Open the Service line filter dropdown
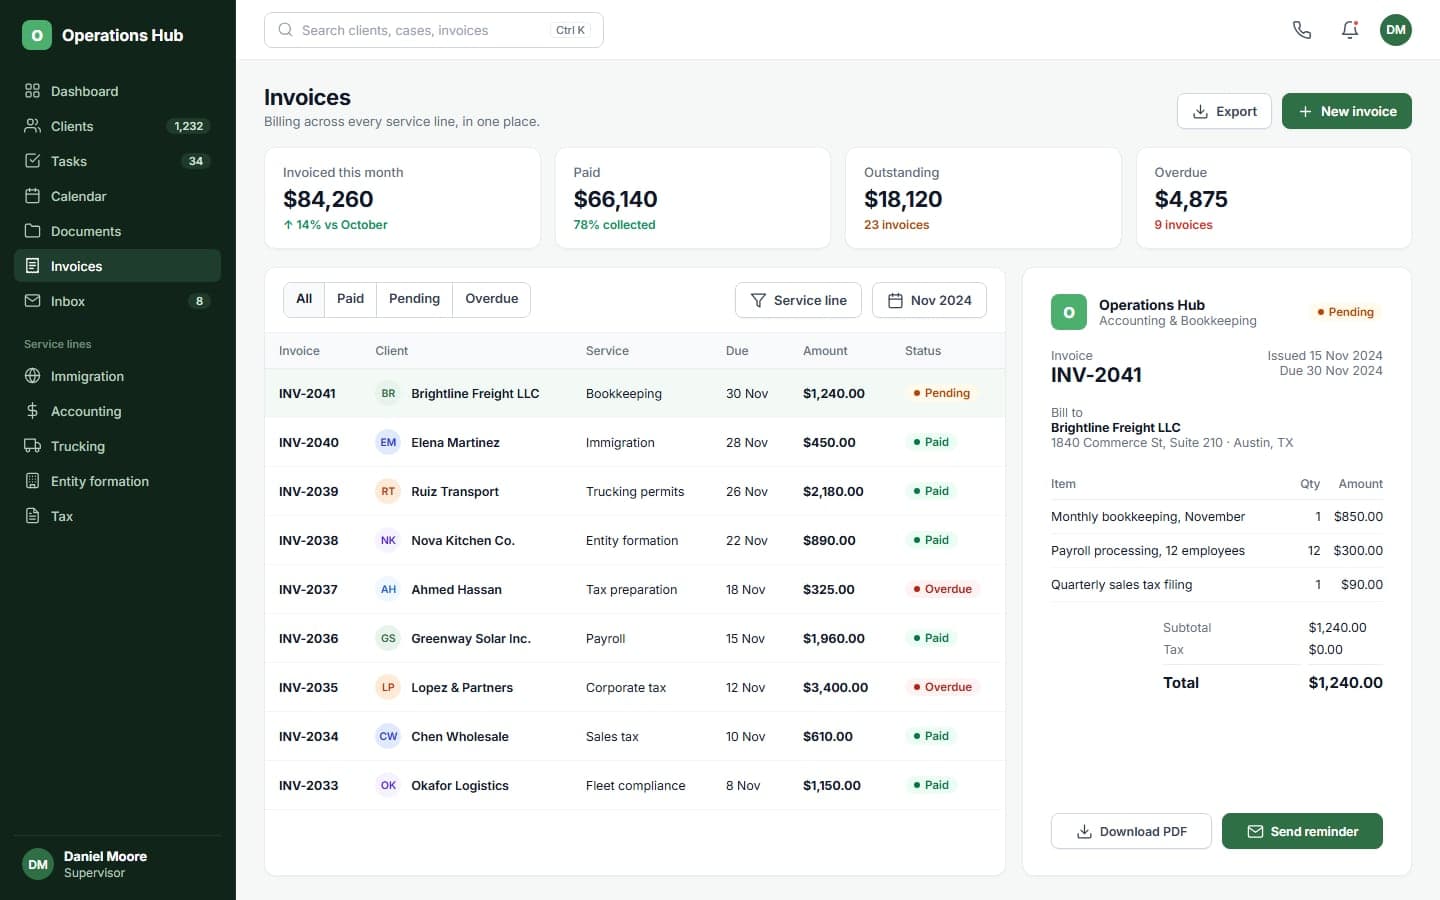 pyautogui.click(x=798, y=300)
